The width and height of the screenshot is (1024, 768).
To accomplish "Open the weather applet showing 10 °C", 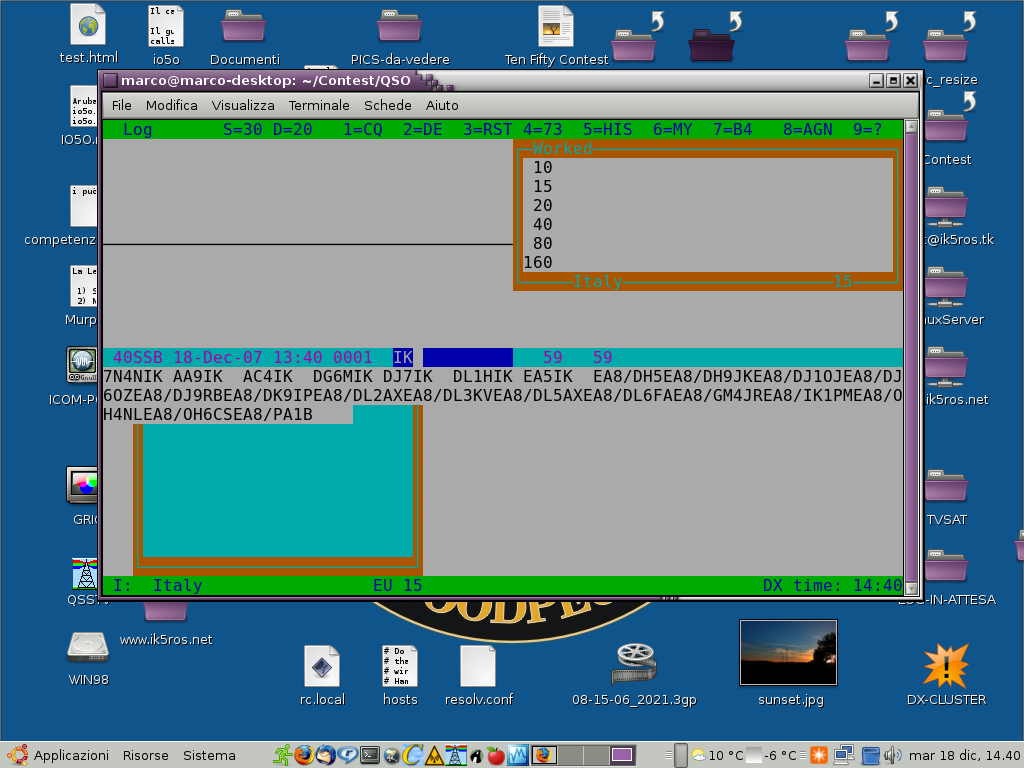I will [x=717, y=756].
